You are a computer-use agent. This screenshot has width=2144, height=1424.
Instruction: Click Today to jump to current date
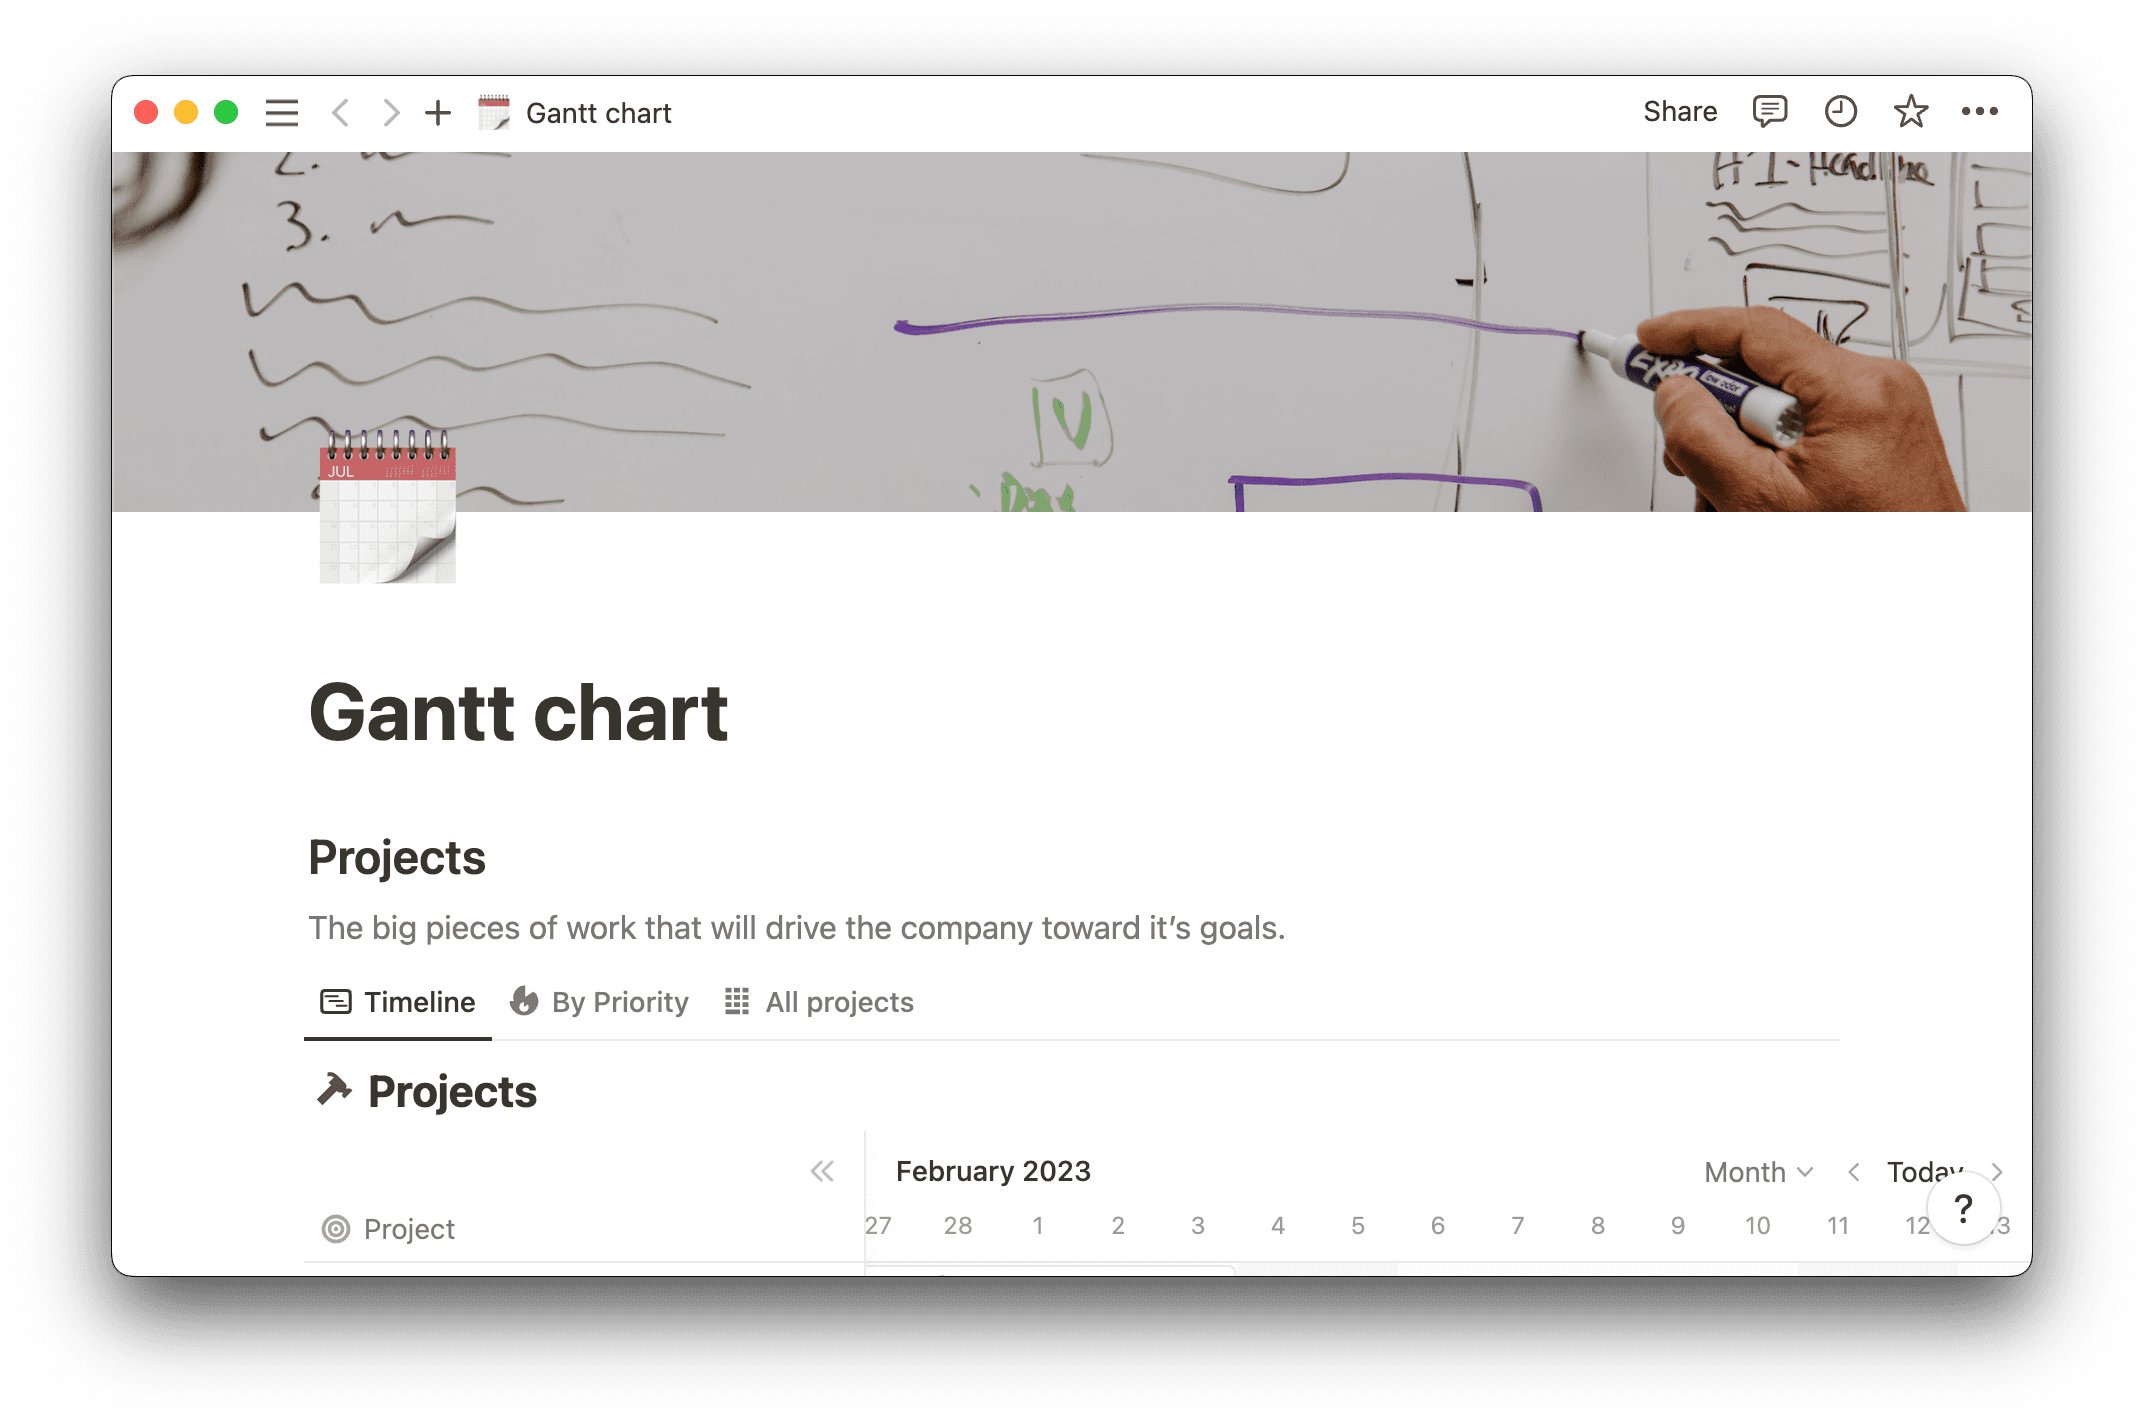[x=1923, y=1171]
